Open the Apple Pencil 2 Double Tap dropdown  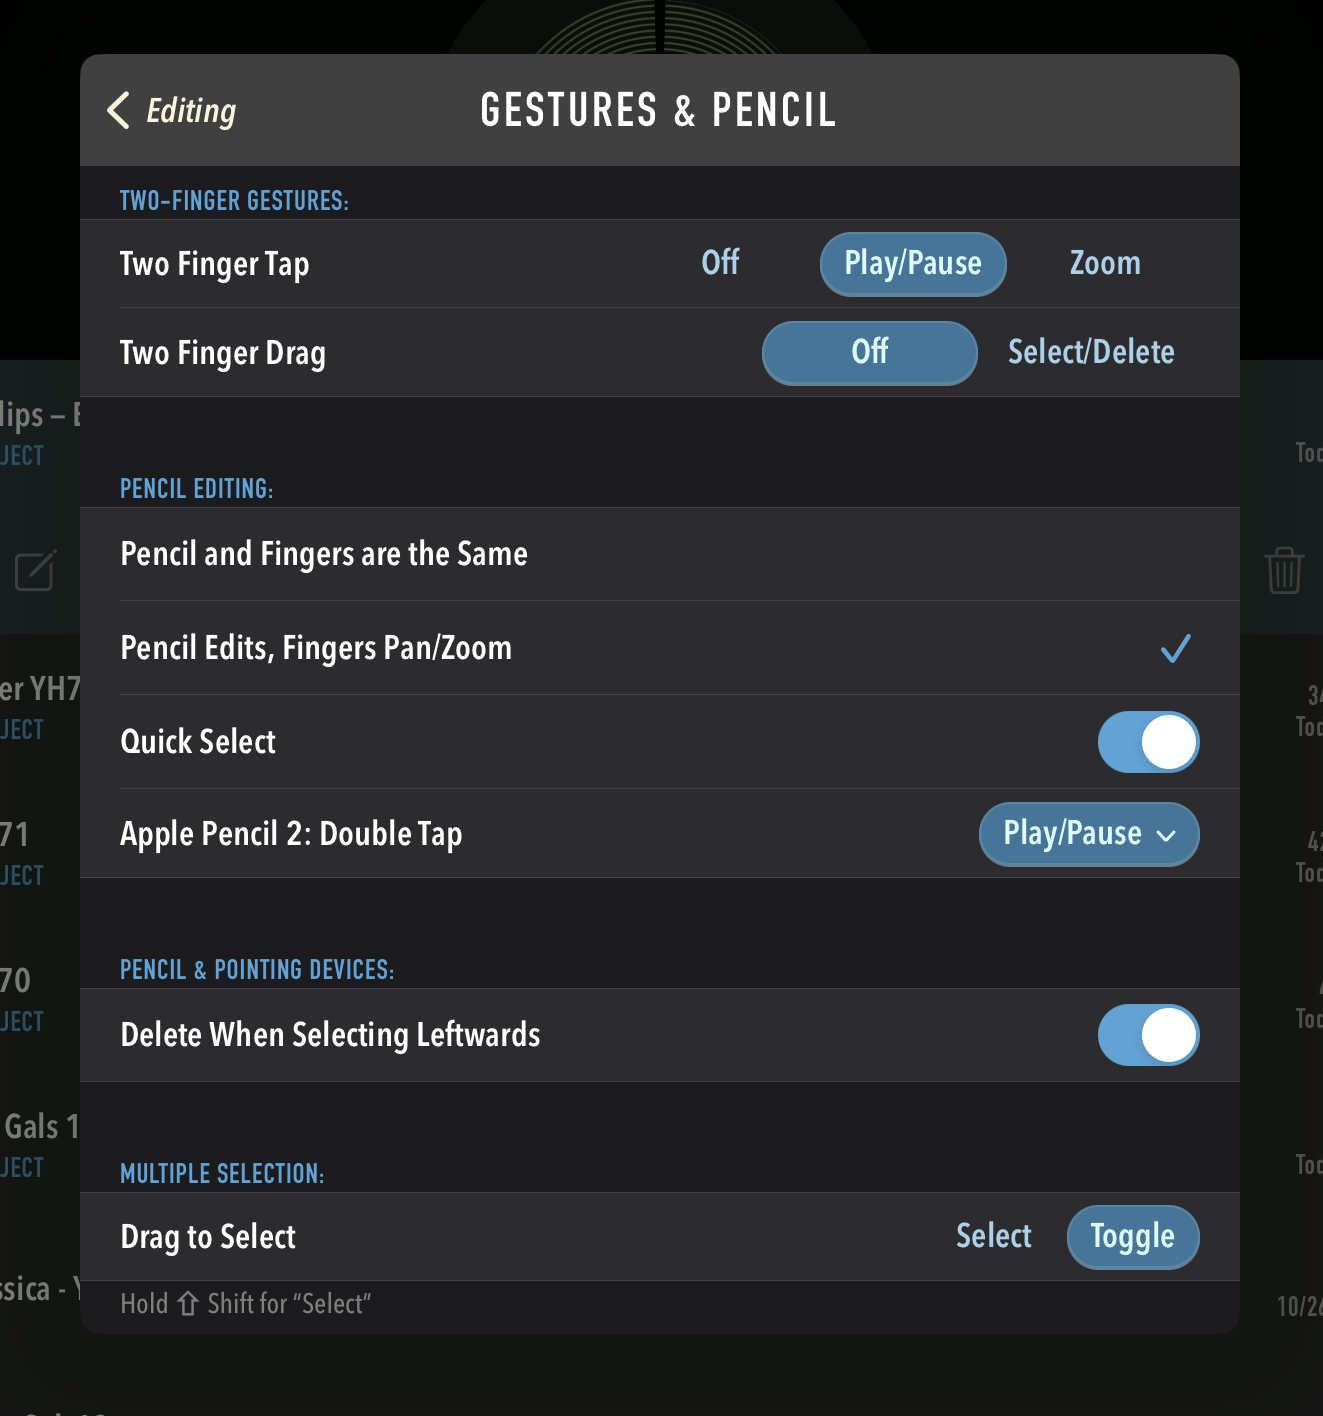click(1088, 834)
